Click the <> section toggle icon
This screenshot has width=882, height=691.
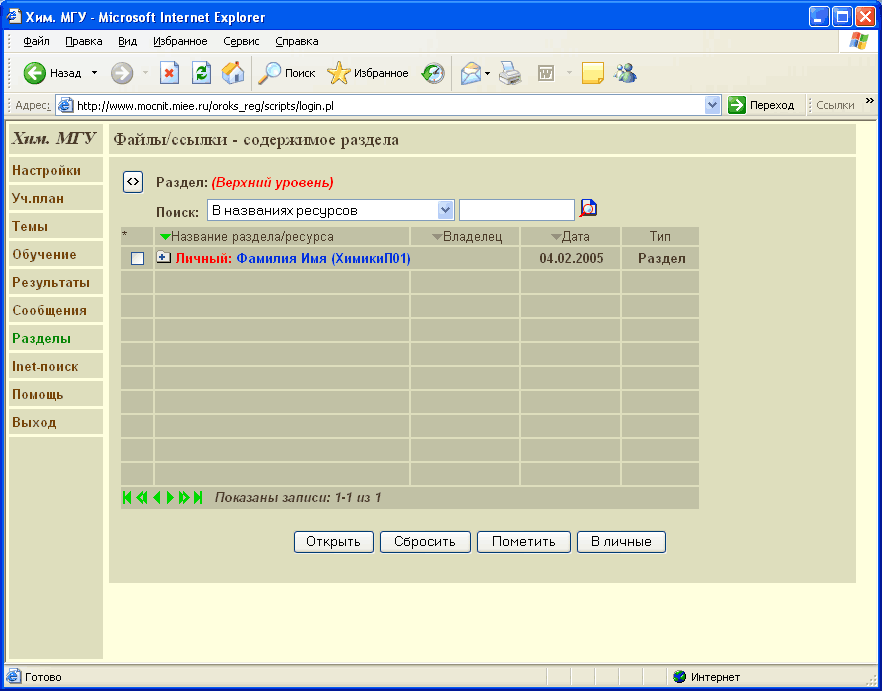(133, 182)
